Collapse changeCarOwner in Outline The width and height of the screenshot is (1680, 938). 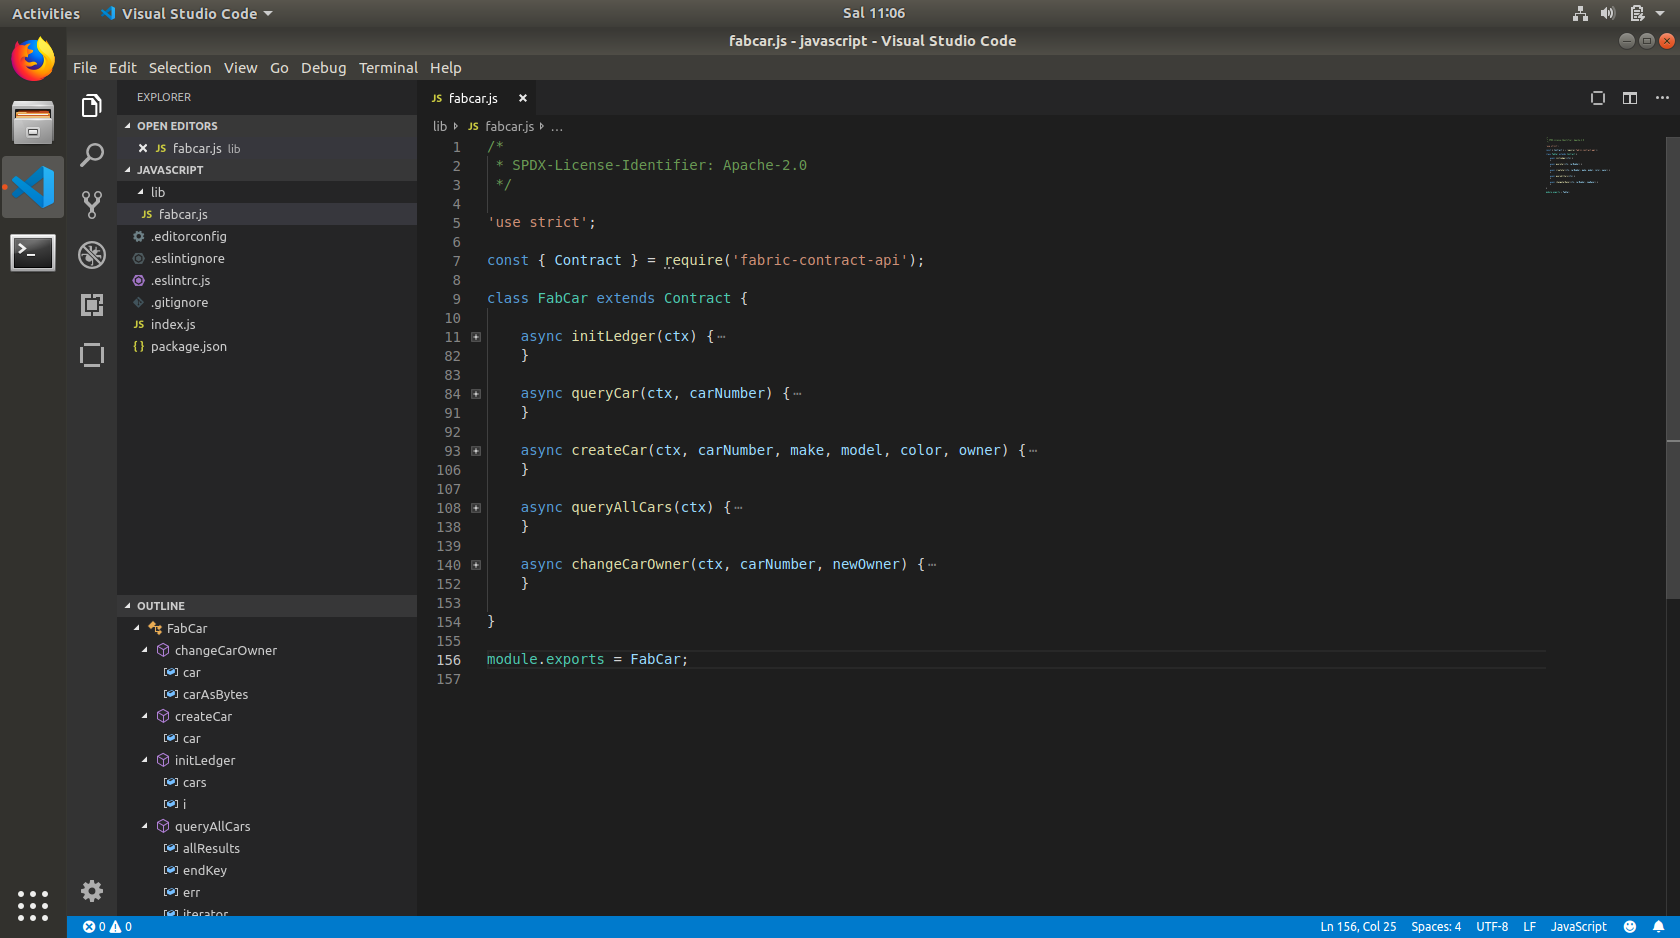[x=145, y=650]
